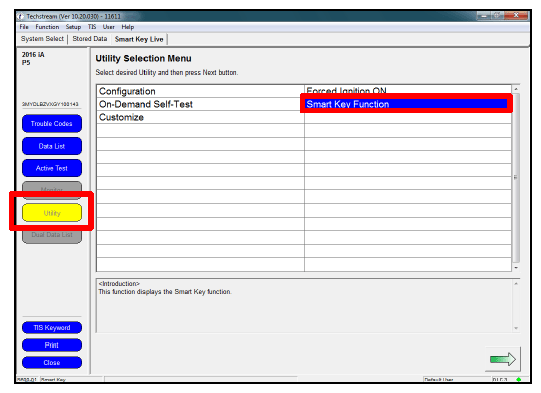Image resolution: width=541 pixels, height=393 pixels.
Task: Click the utility list scroll down arrow
Action: (x=516, y=268)
